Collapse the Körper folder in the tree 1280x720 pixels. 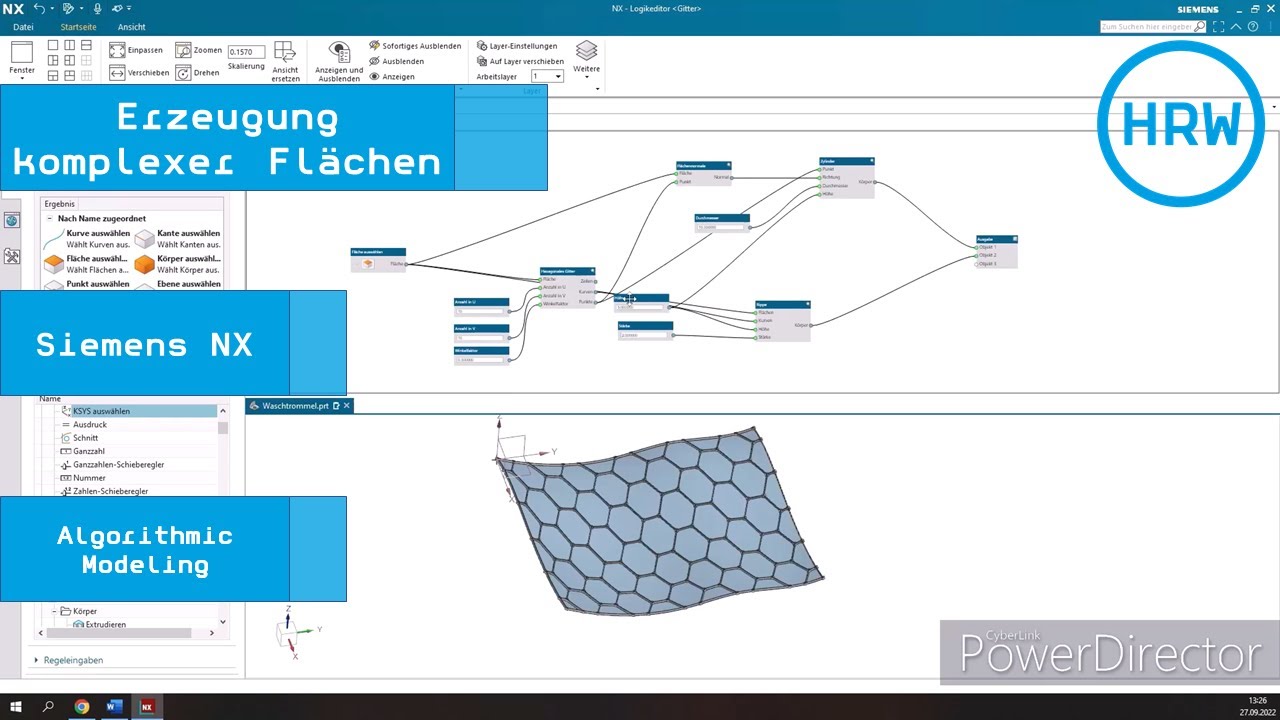[53, 611]
